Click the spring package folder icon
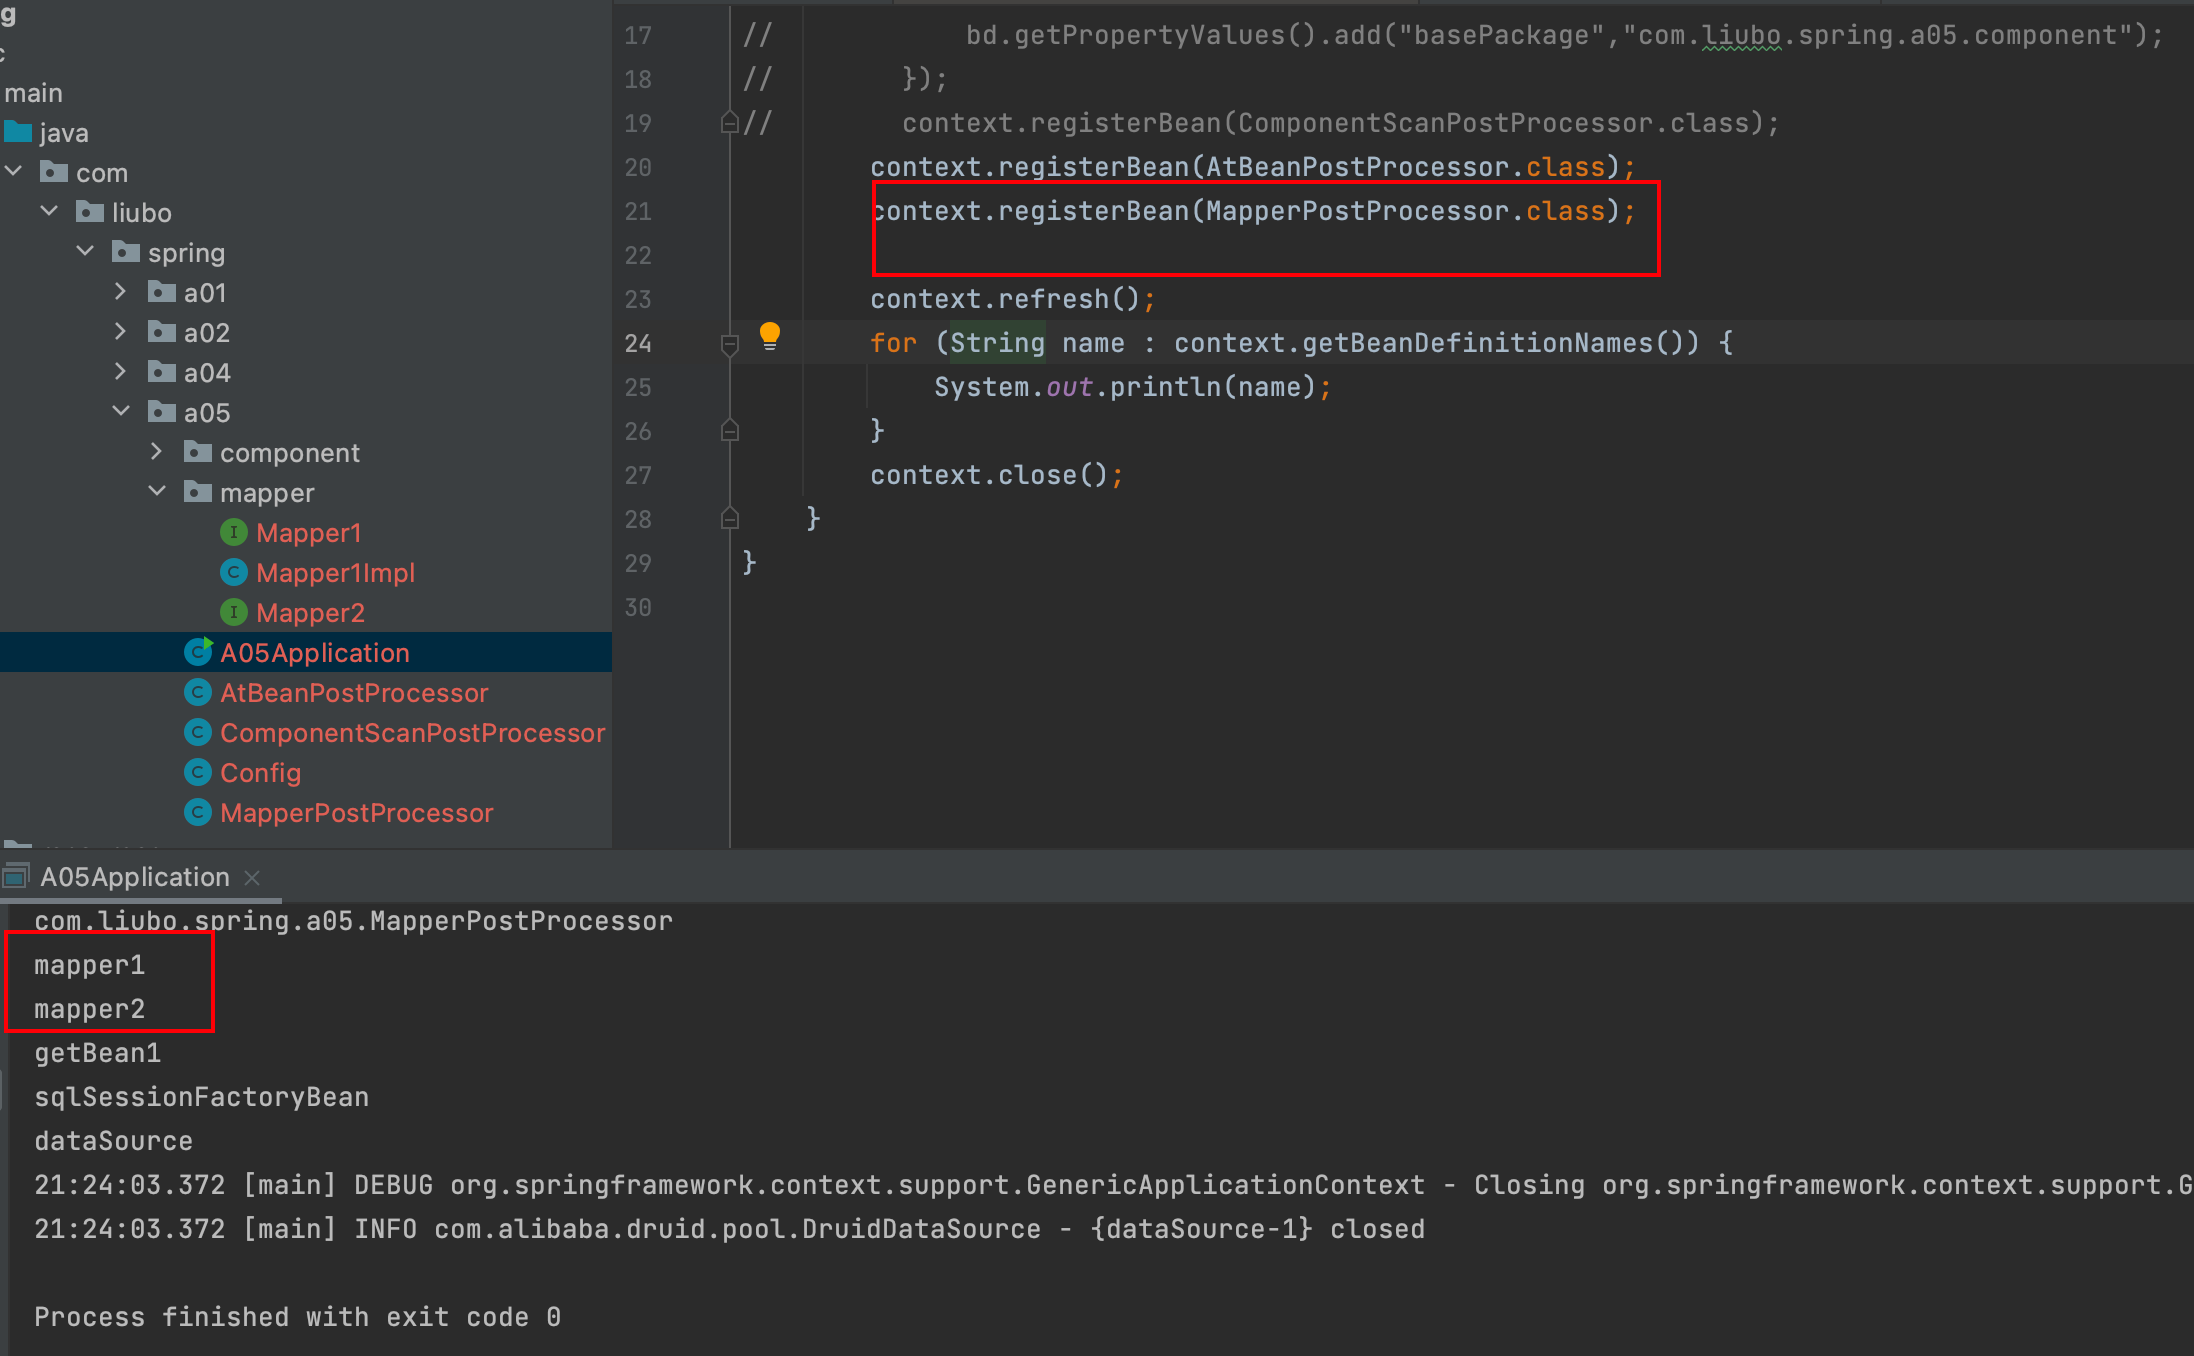This screenshot has width=2194, height=1356. click(126, 251)
